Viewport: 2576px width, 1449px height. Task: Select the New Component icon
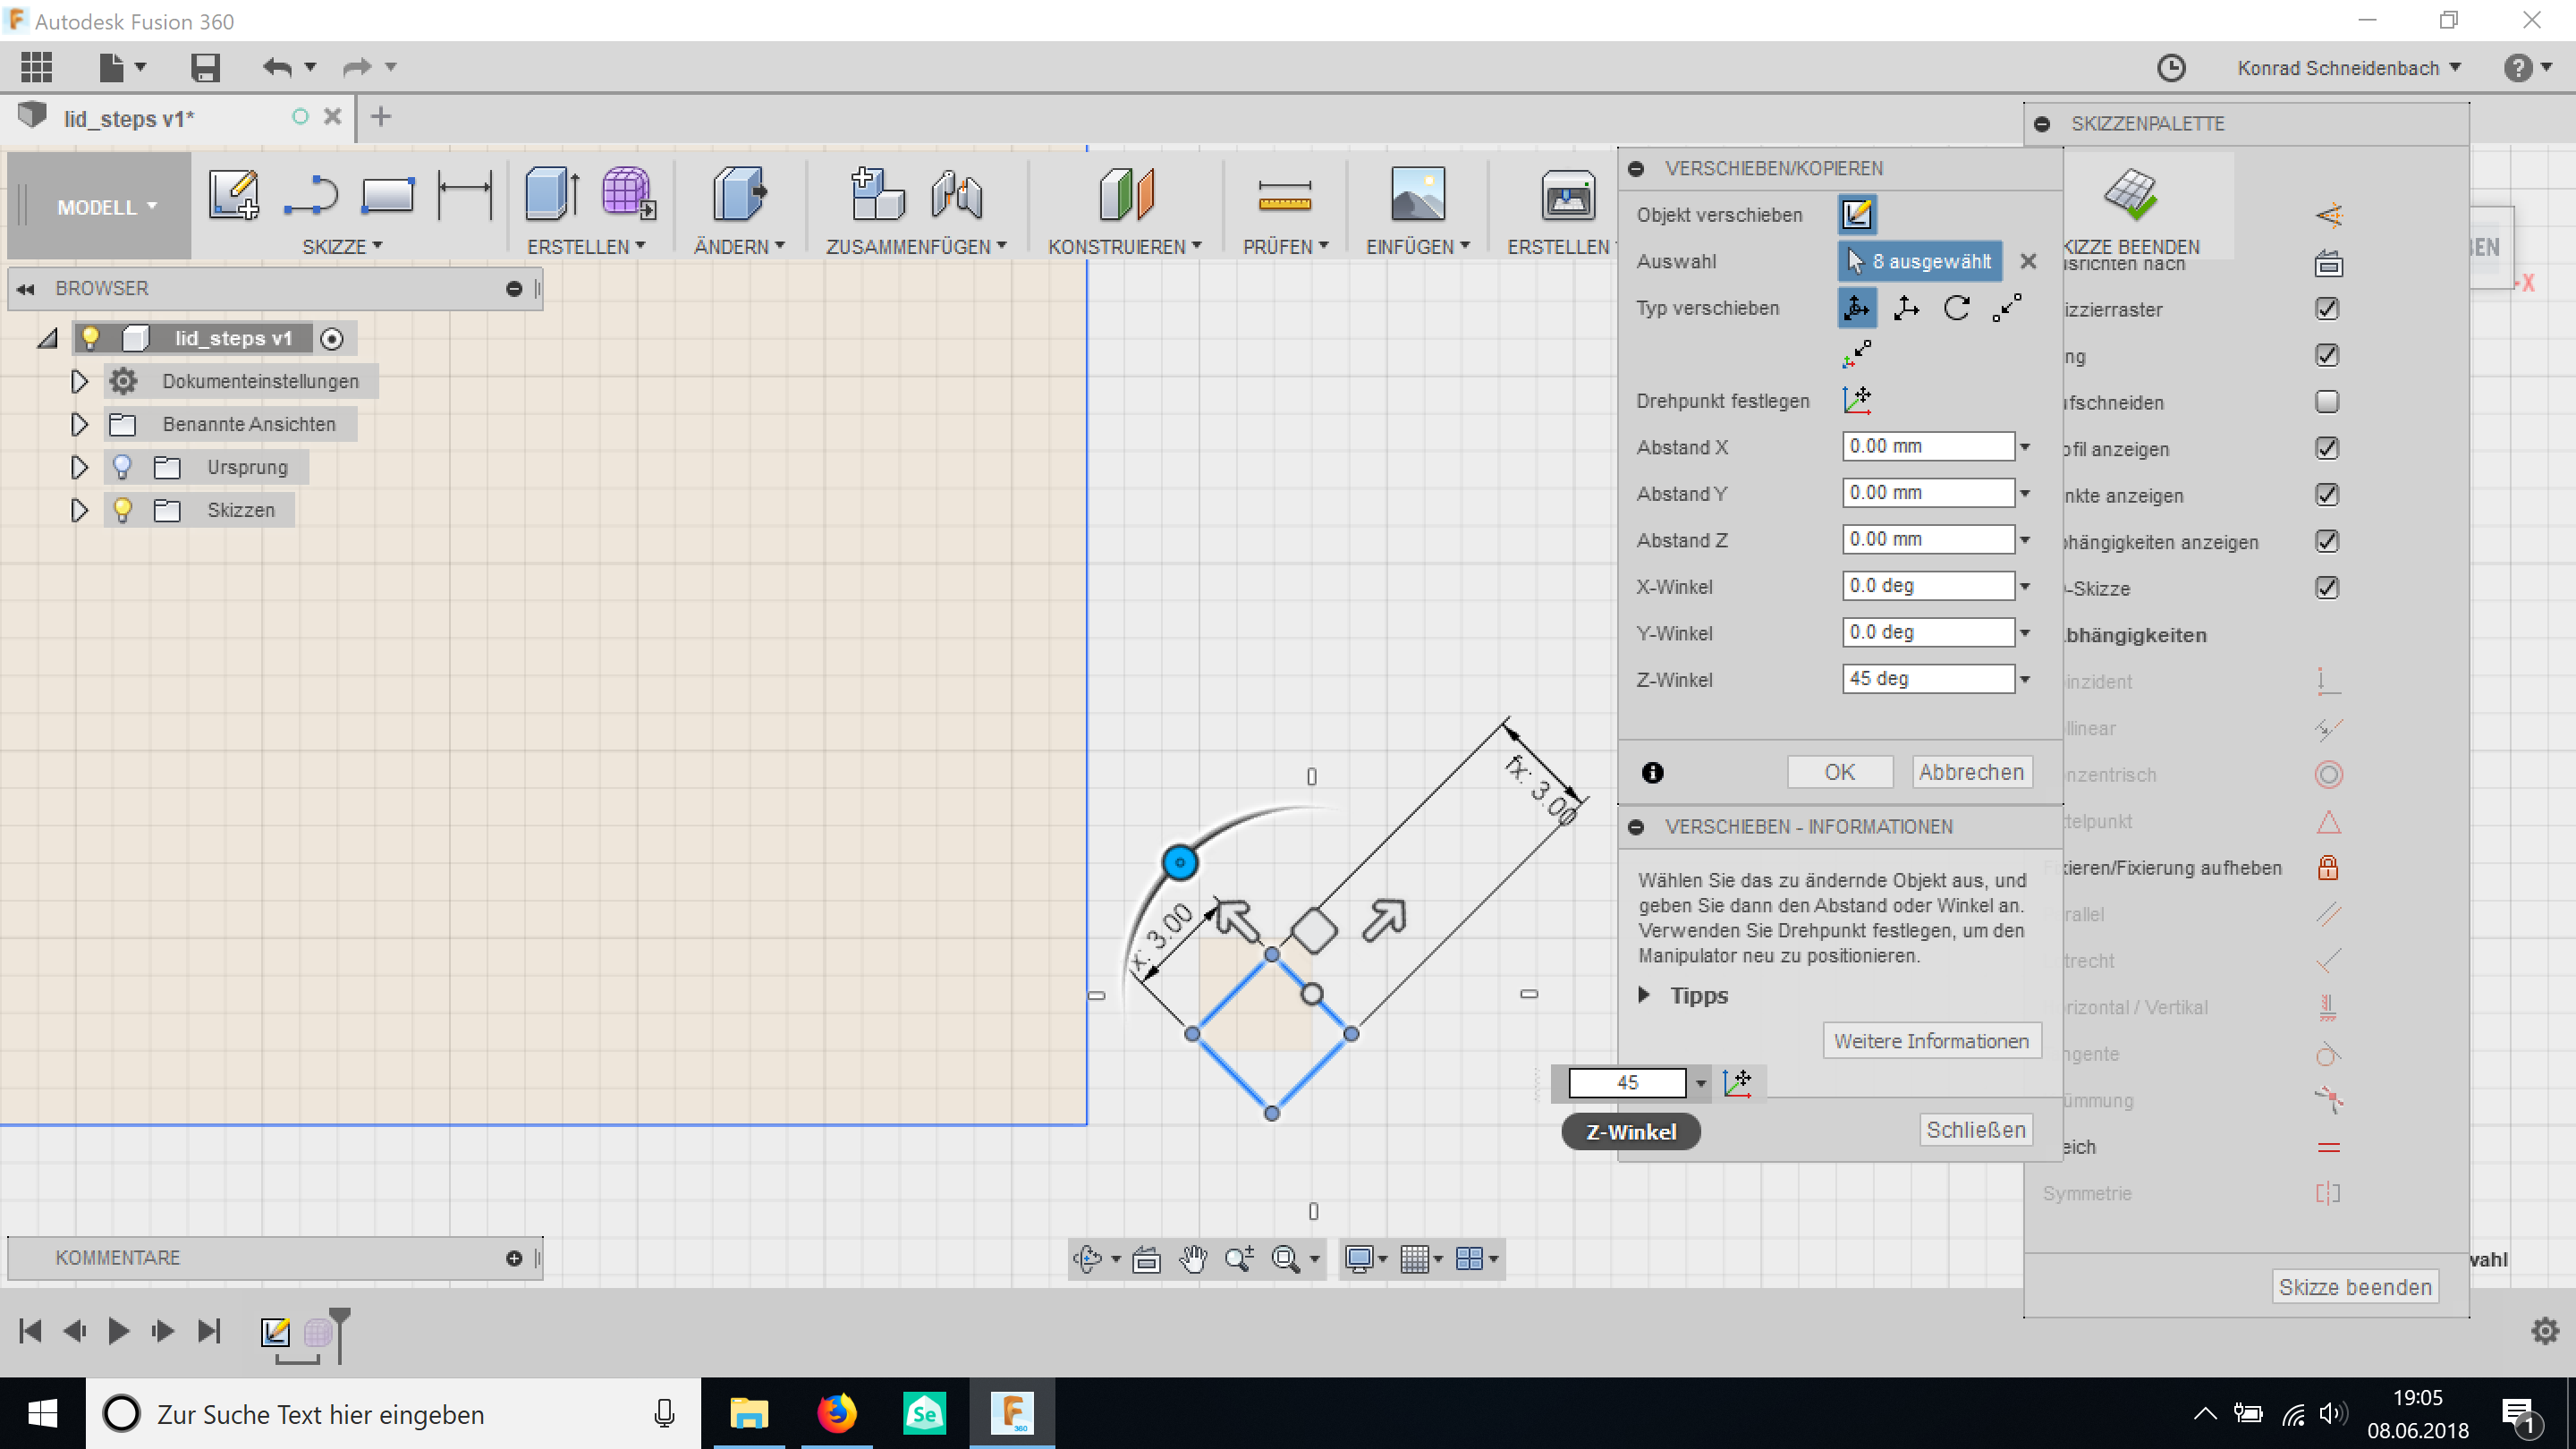coord(877,193)
